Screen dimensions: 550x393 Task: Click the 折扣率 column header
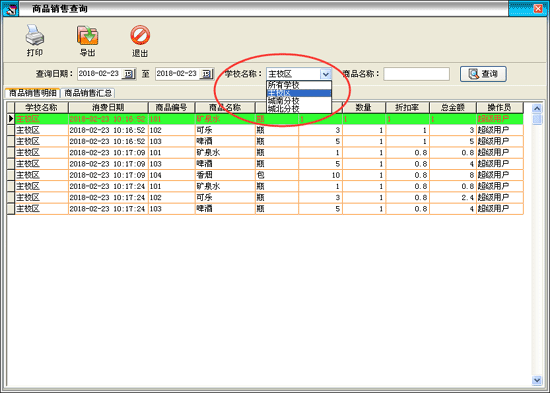pyautogui.click(x=408, y=107)
